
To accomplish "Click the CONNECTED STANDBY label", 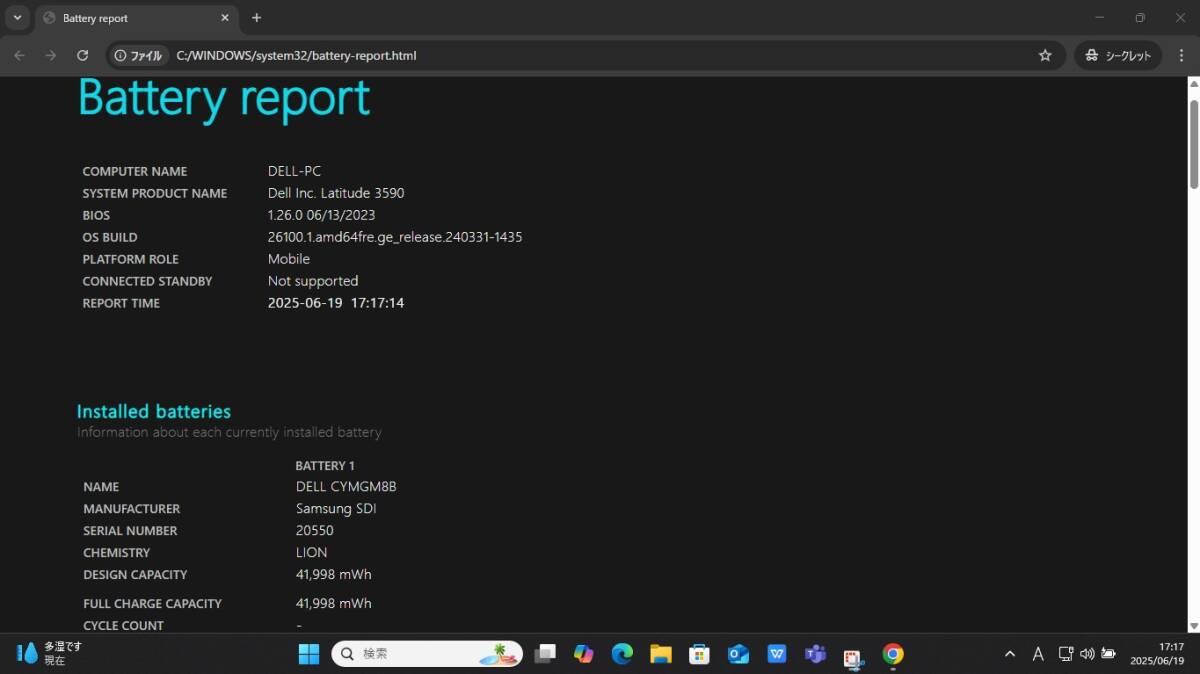I will point(147,281).
